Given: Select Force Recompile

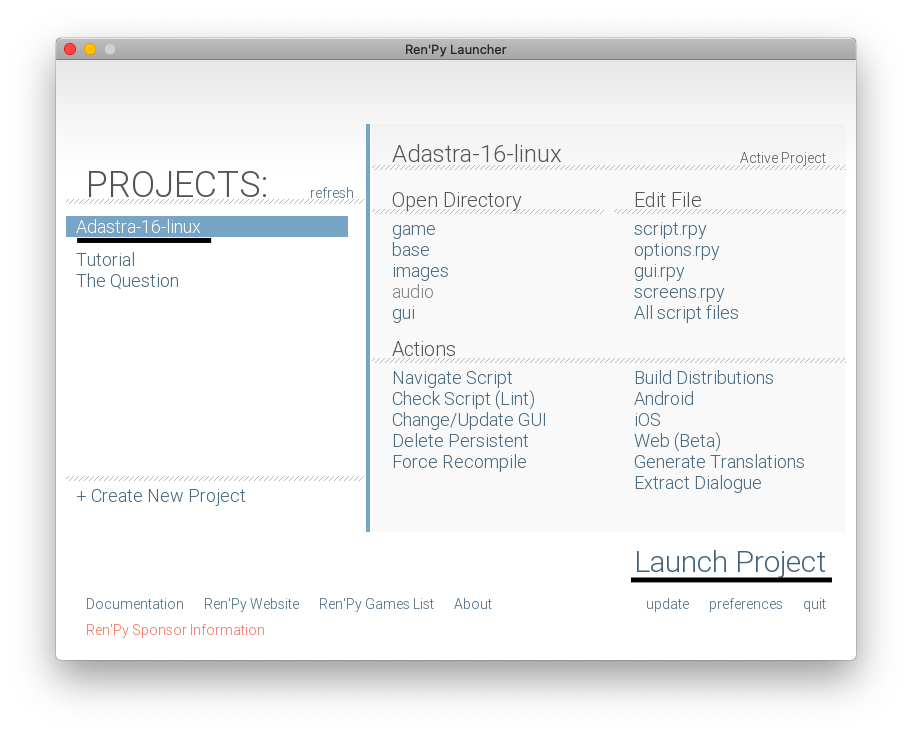Looking at the screenshot, I should tap(459, 462).
